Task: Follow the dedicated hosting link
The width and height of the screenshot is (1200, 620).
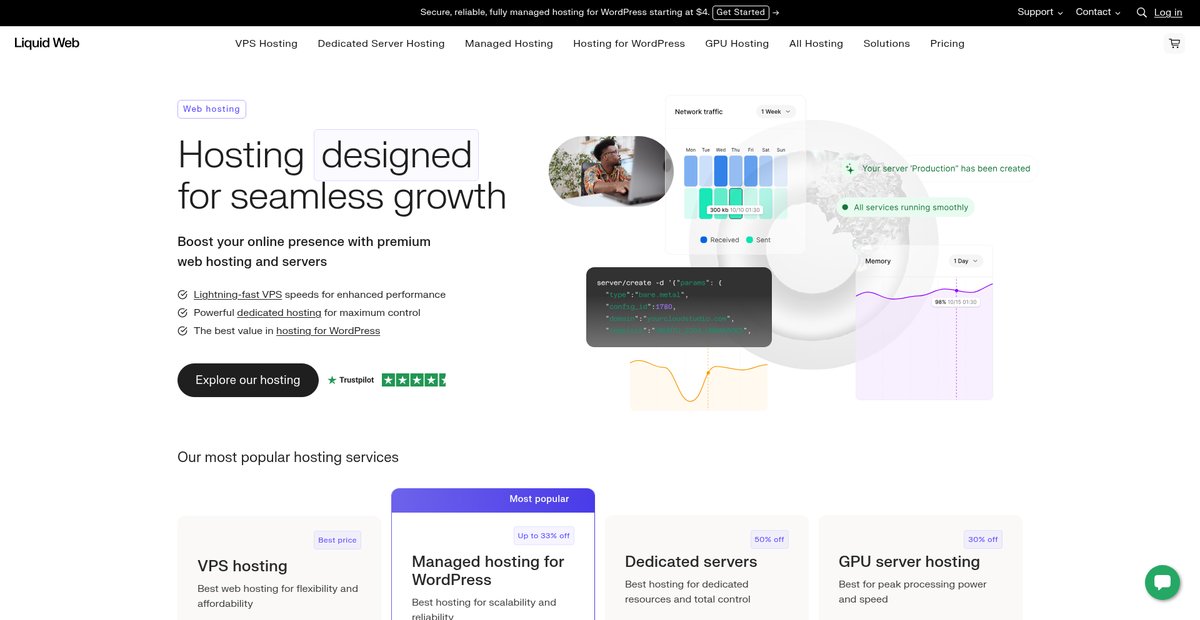Action: [279, 313]
